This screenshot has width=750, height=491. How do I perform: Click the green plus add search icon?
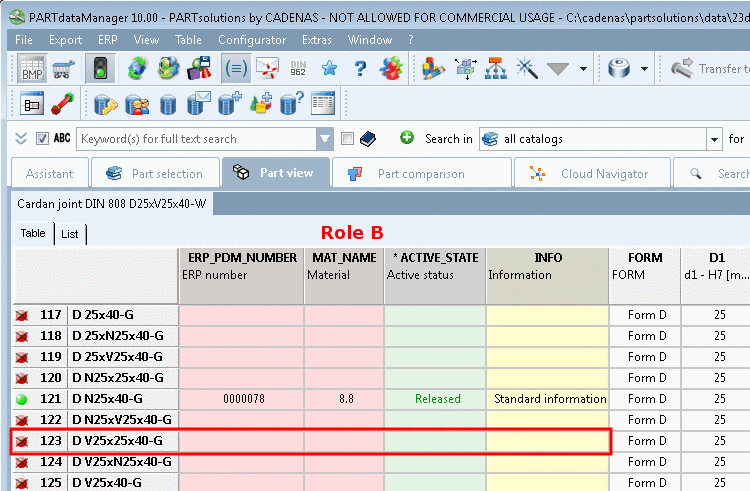[407, 138]
